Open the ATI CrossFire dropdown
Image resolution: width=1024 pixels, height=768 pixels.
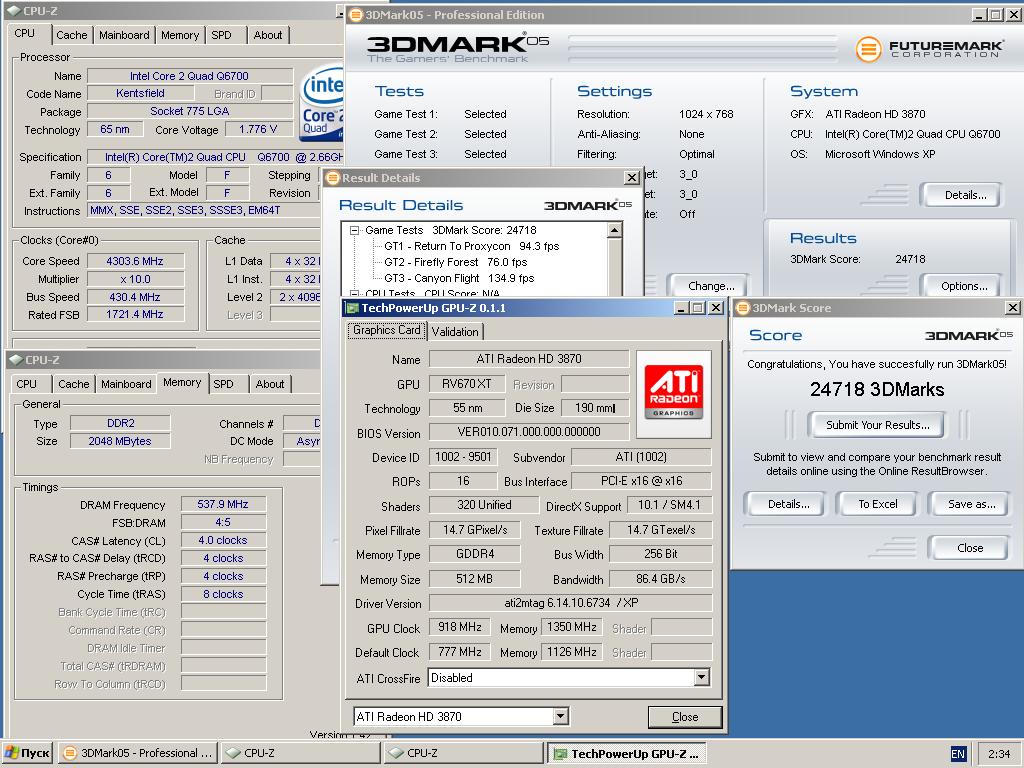[x=701, y=677]
